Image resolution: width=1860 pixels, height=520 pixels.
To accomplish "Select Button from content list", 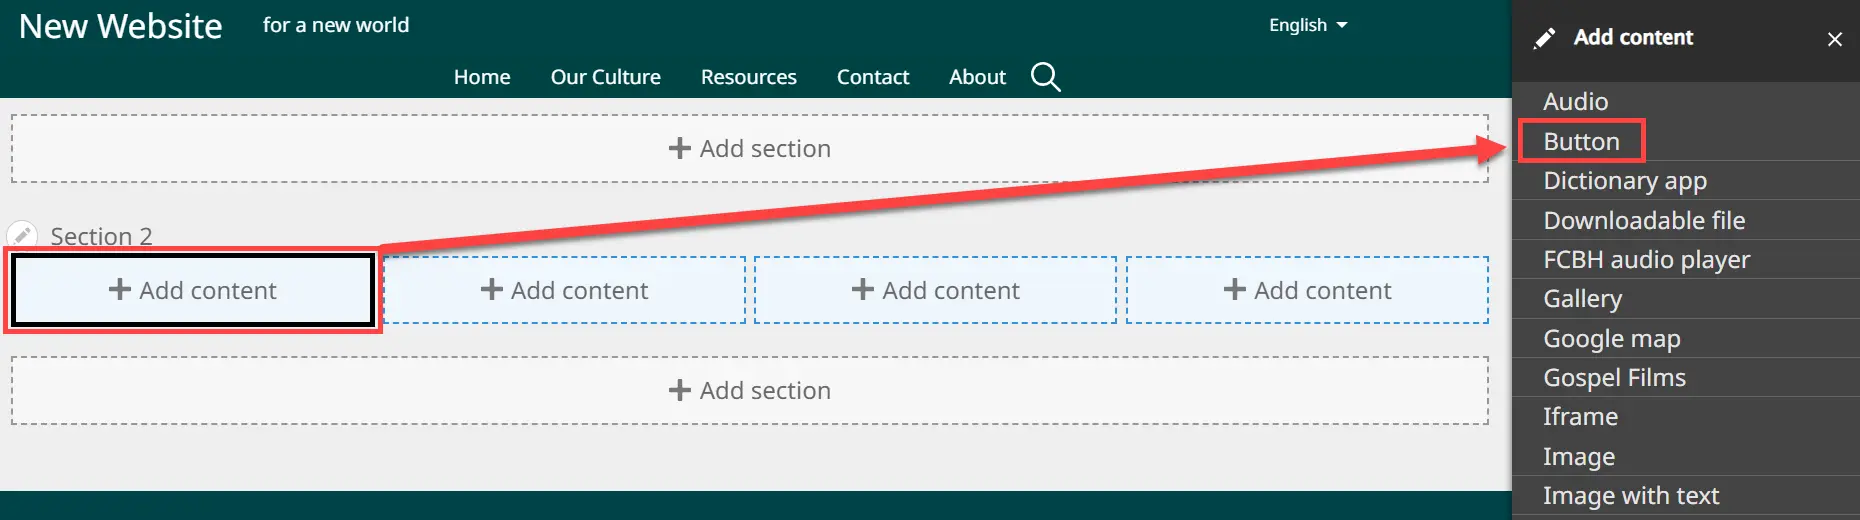I will [x=1581, y=141].
